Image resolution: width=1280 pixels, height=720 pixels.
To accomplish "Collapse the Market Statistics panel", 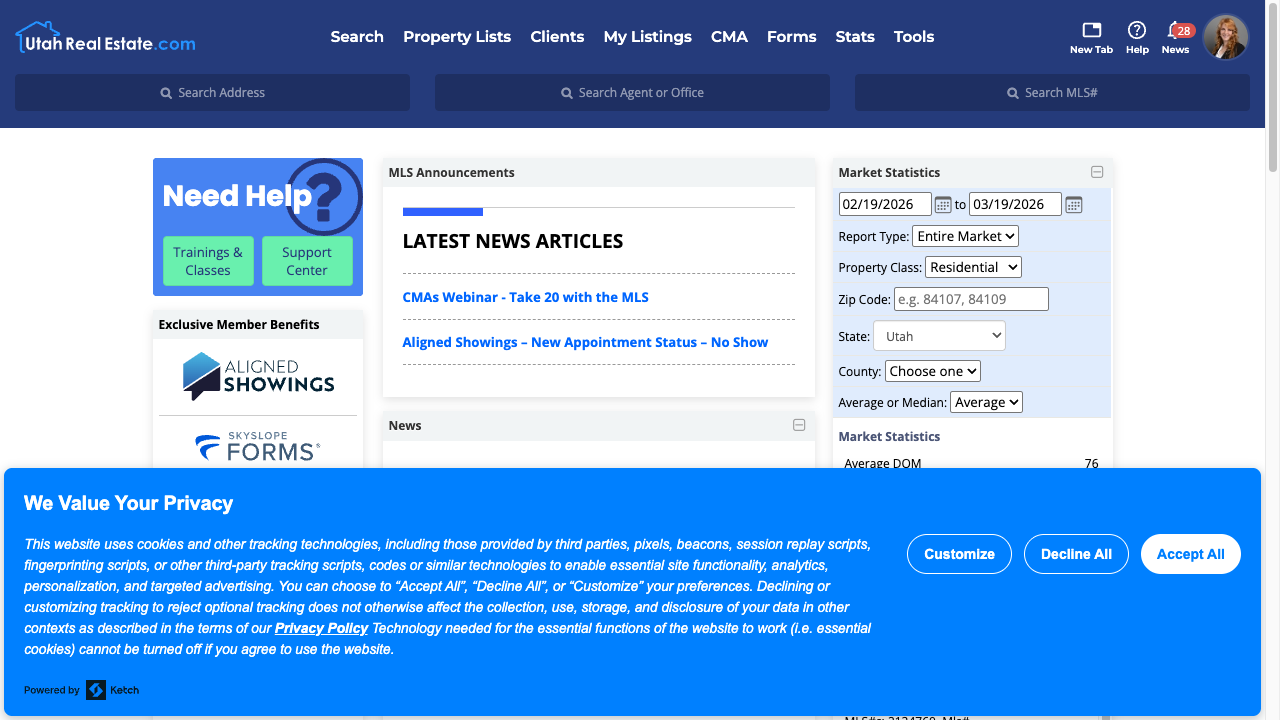I will tap(1097, 172).
